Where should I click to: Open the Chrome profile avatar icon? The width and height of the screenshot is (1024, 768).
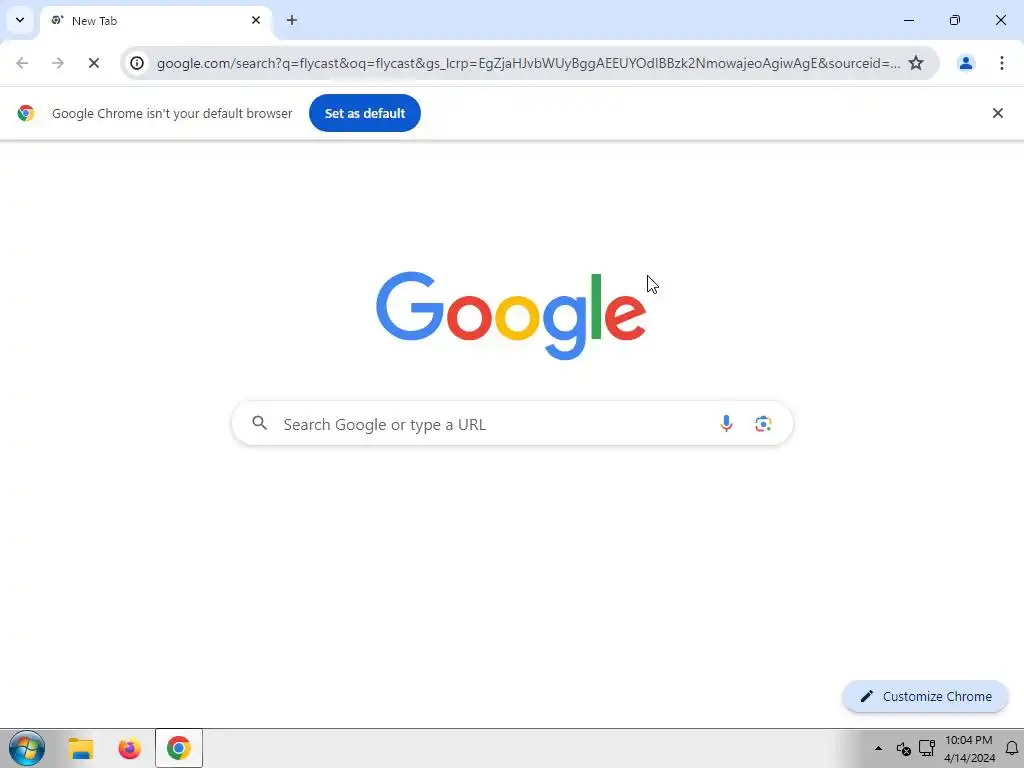(965, 63)
